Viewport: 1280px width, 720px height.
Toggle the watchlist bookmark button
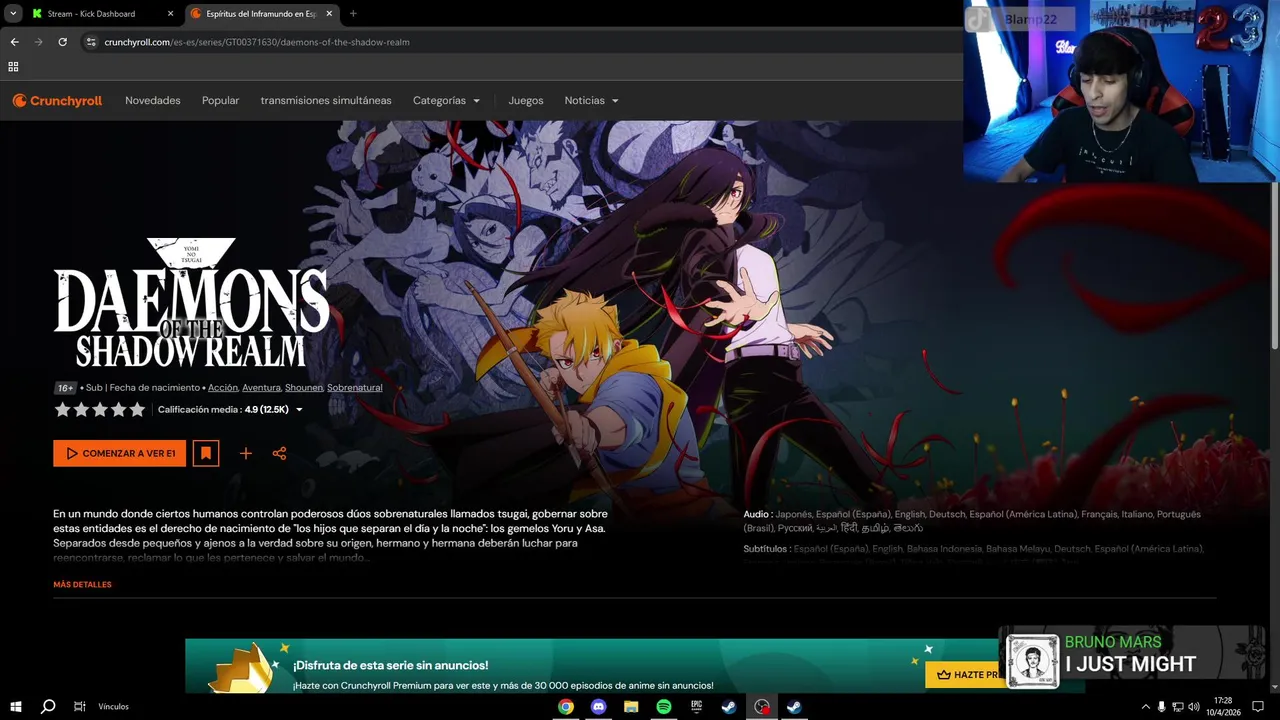(x=206, y=453)
